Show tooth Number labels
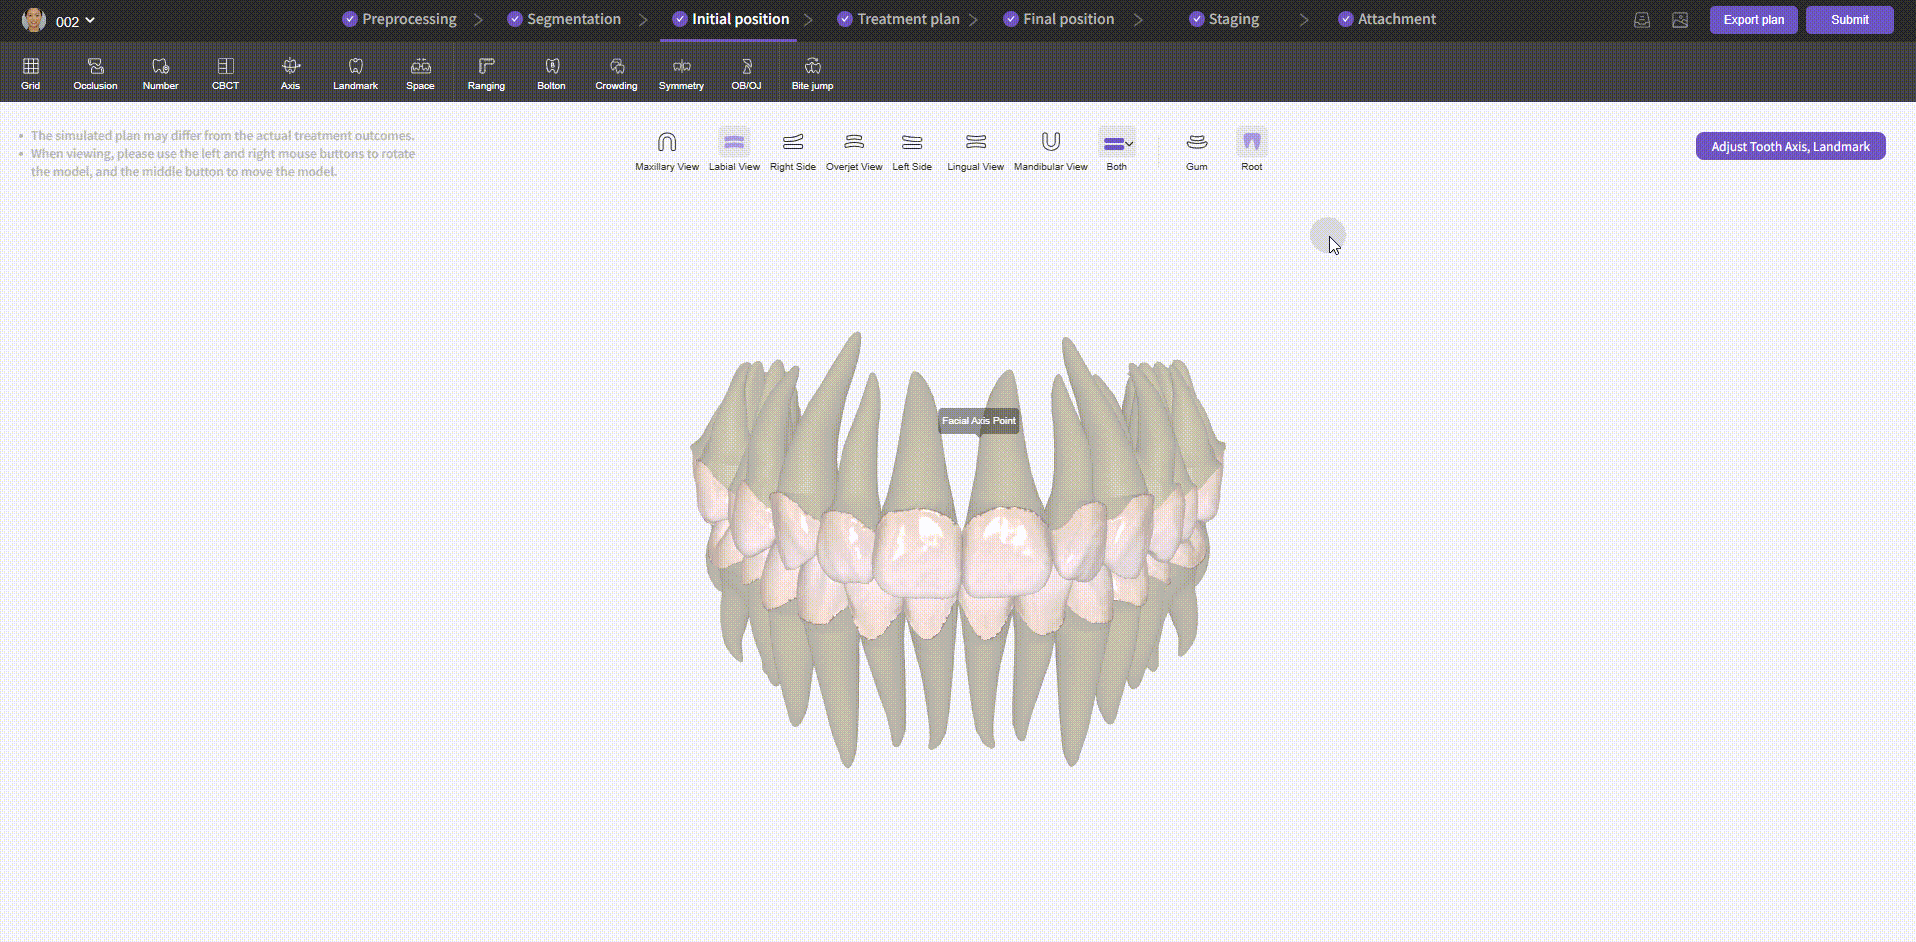The image size is (1916, 942). (x=160, y=74)
